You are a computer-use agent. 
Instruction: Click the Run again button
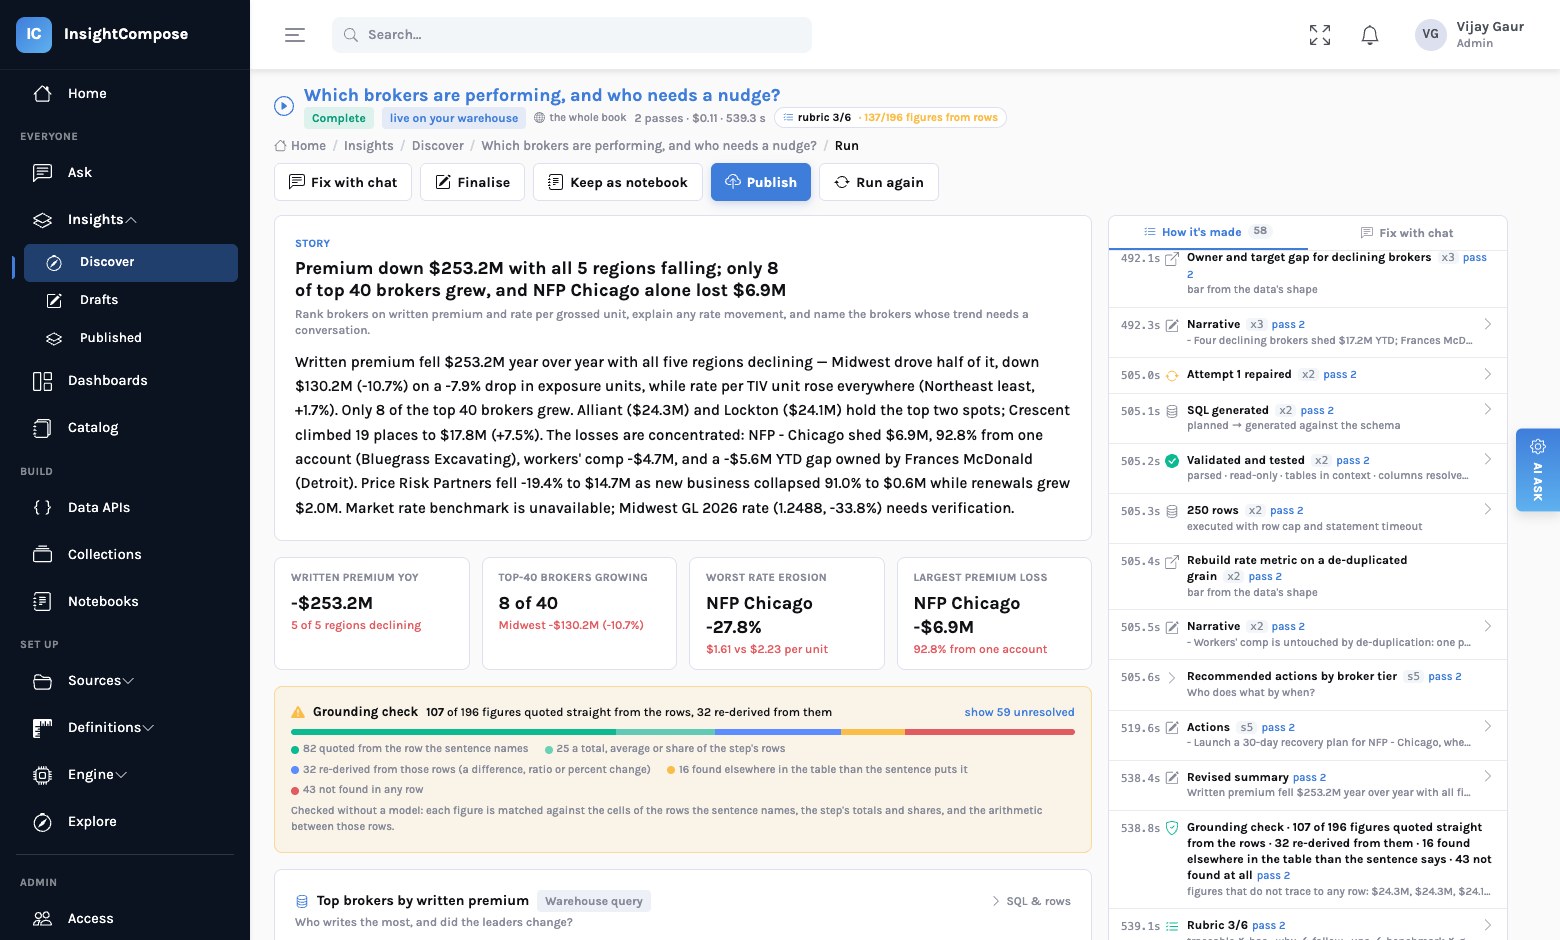(x=879, y=182)
